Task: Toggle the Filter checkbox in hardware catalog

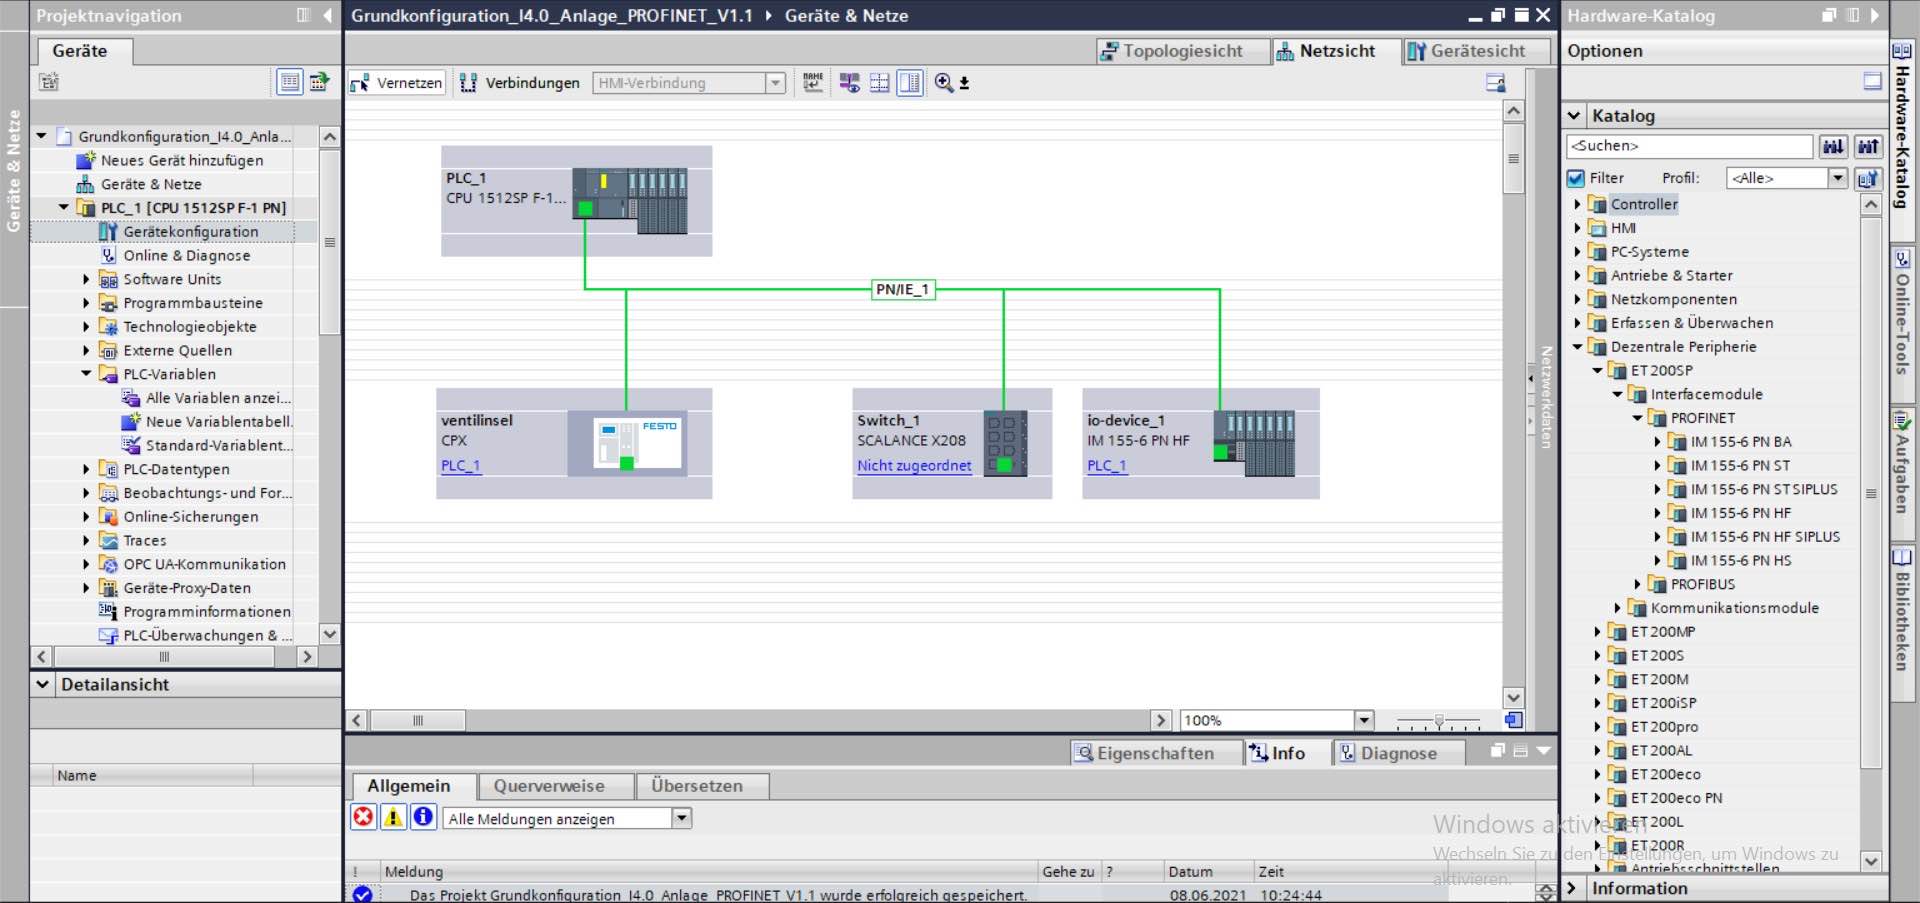Action: point(1576,178)
